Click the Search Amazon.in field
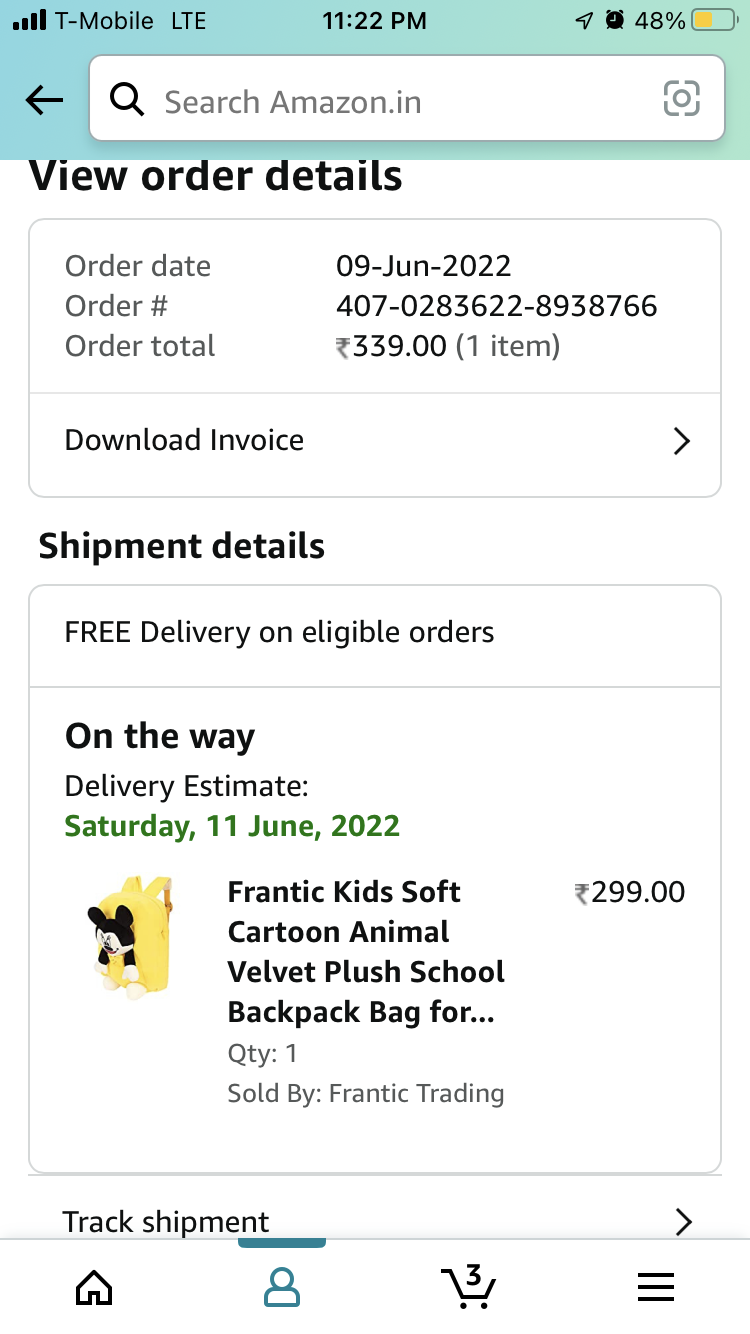This screenshot has width=750, height=1334. click(400, 101)
